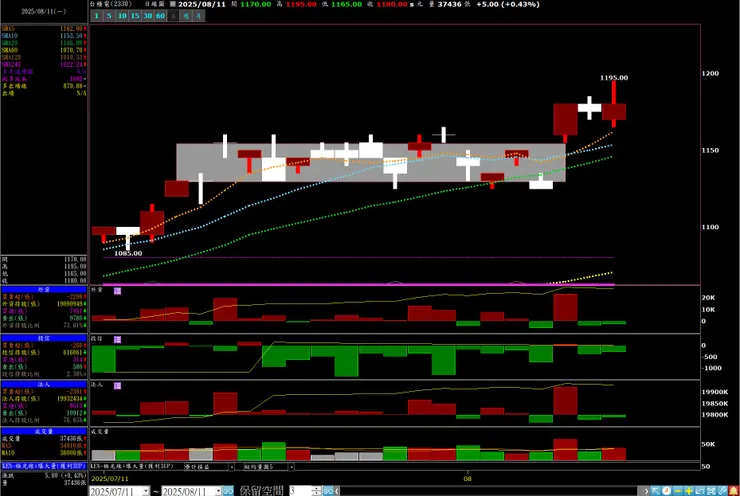
Task: Click the 08 month marker on time axis
Action: pos(467,479)
